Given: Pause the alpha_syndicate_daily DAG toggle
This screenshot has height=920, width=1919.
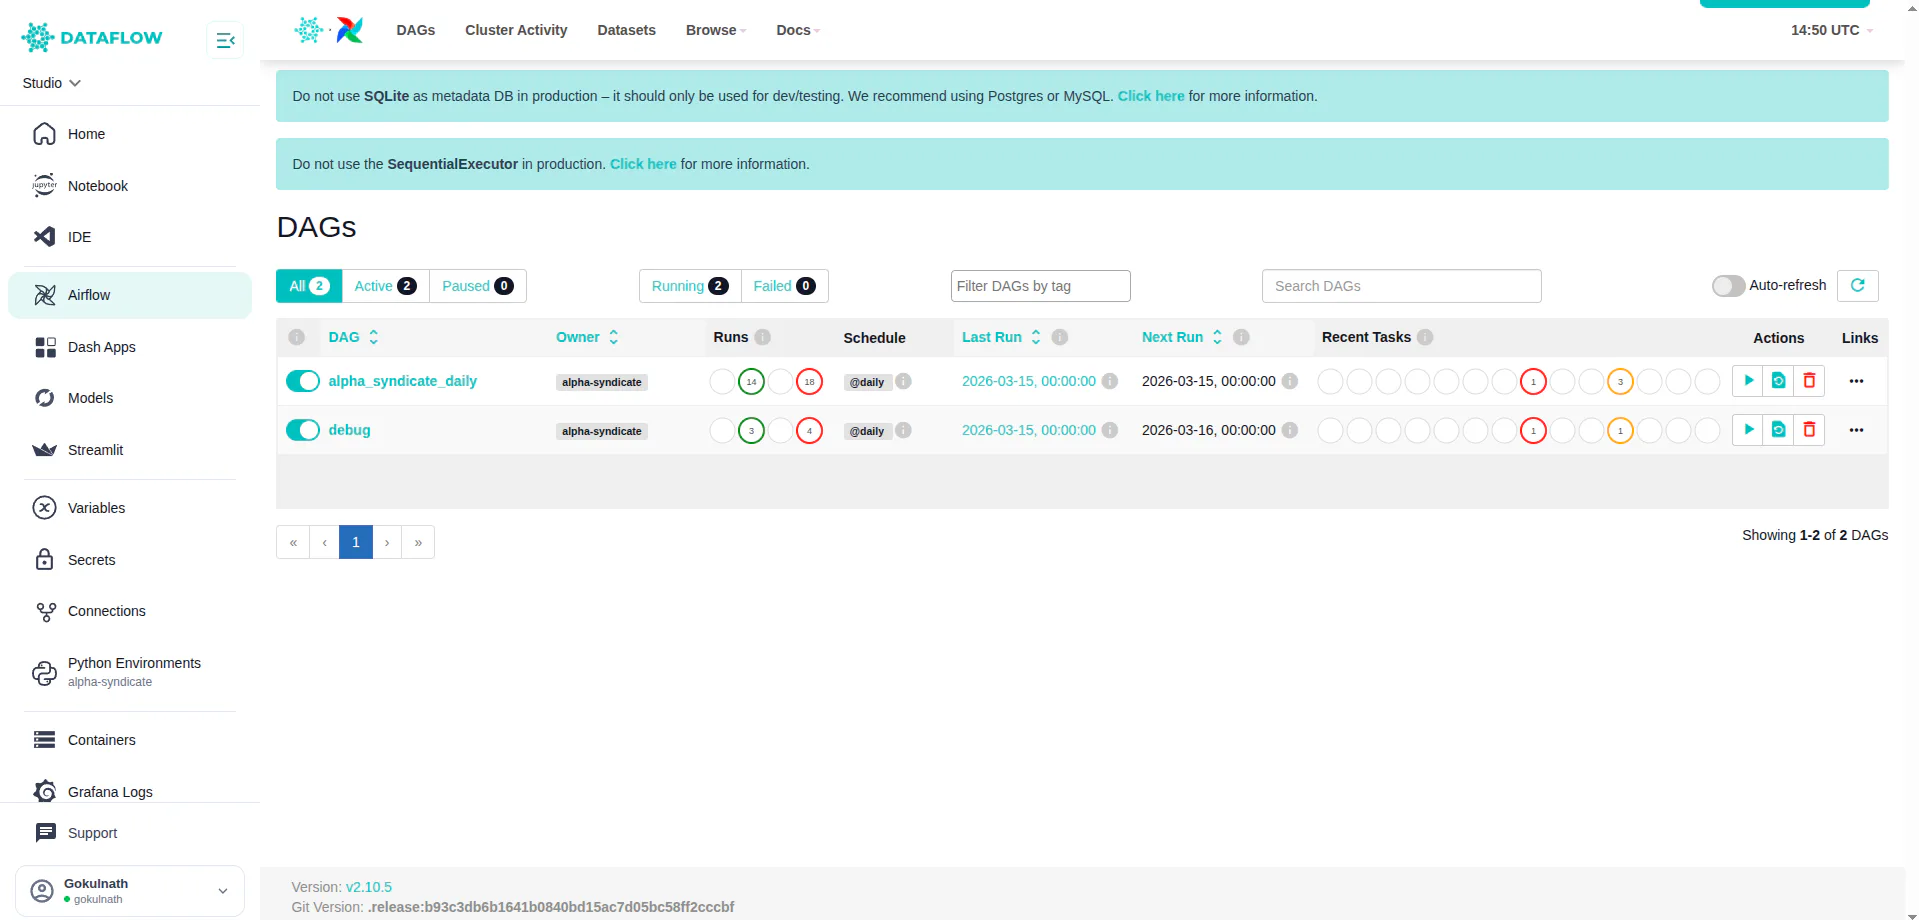Looking at the screenshot, I should (x=303, y=381).
